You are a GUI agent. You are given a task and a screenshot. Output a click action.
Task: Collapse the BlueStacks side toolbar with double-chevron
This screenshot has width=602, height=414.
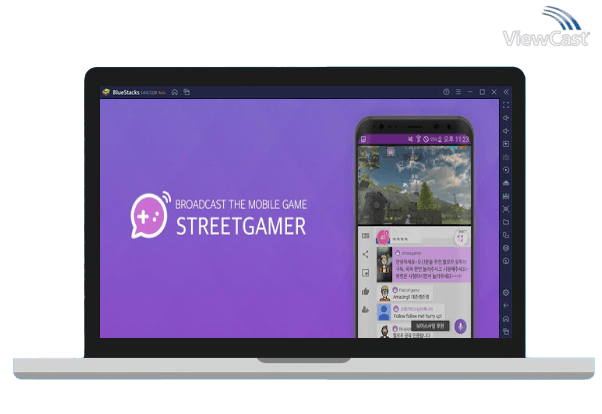(x=506, y=92)
